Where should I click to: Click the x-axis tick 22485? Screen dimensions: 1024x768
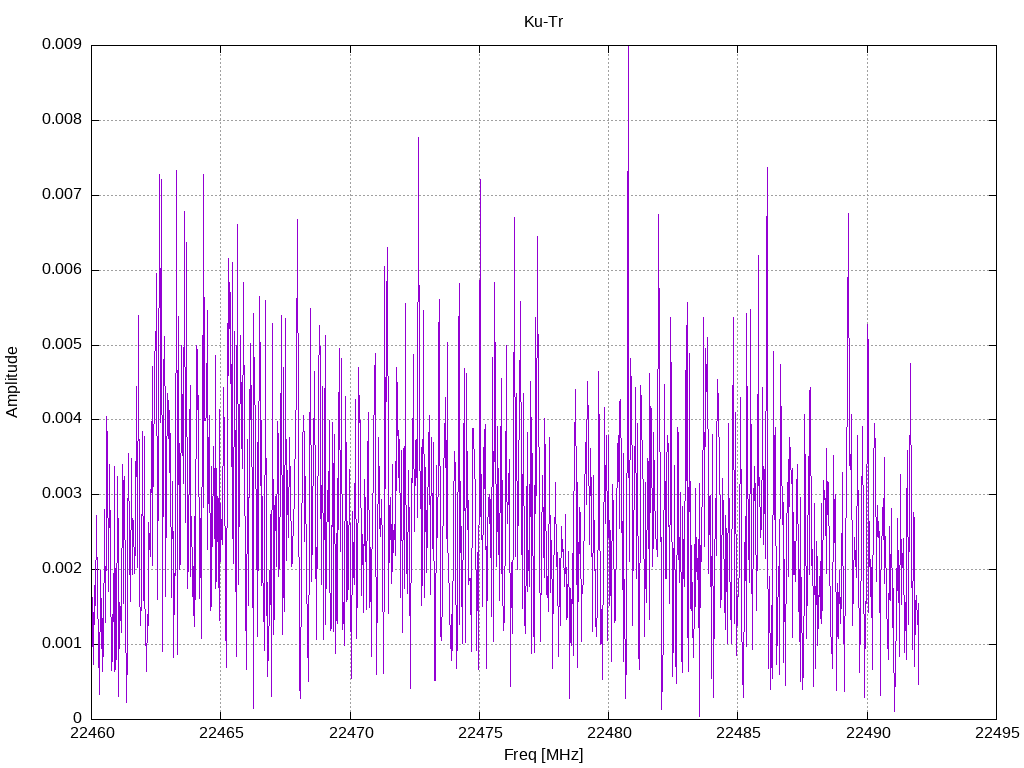pos(739,733)
